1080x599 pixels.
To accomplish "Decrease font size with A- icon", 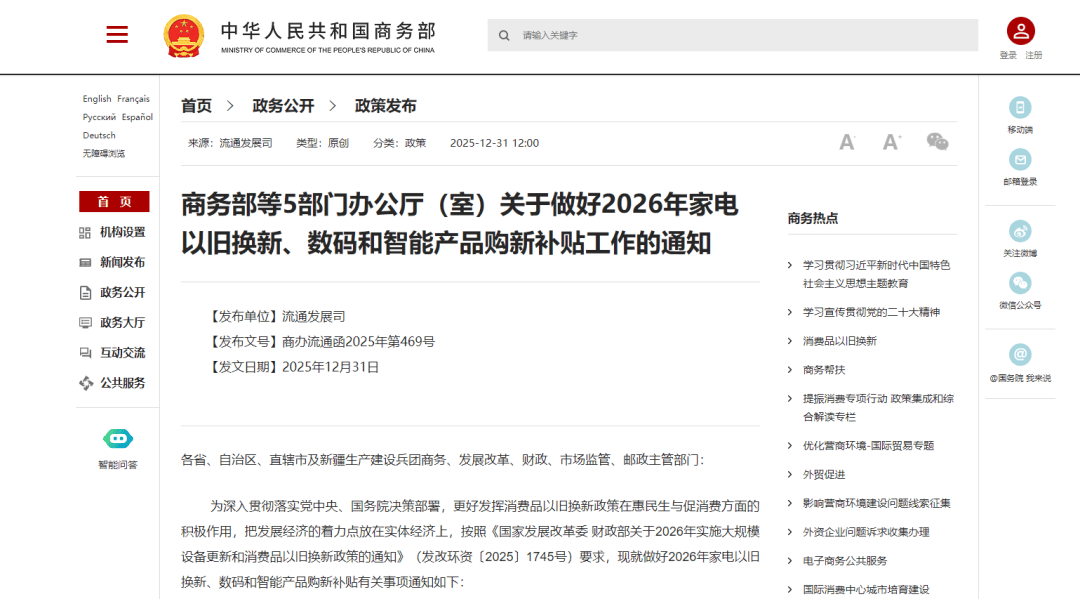I will [x=847, y=142].
